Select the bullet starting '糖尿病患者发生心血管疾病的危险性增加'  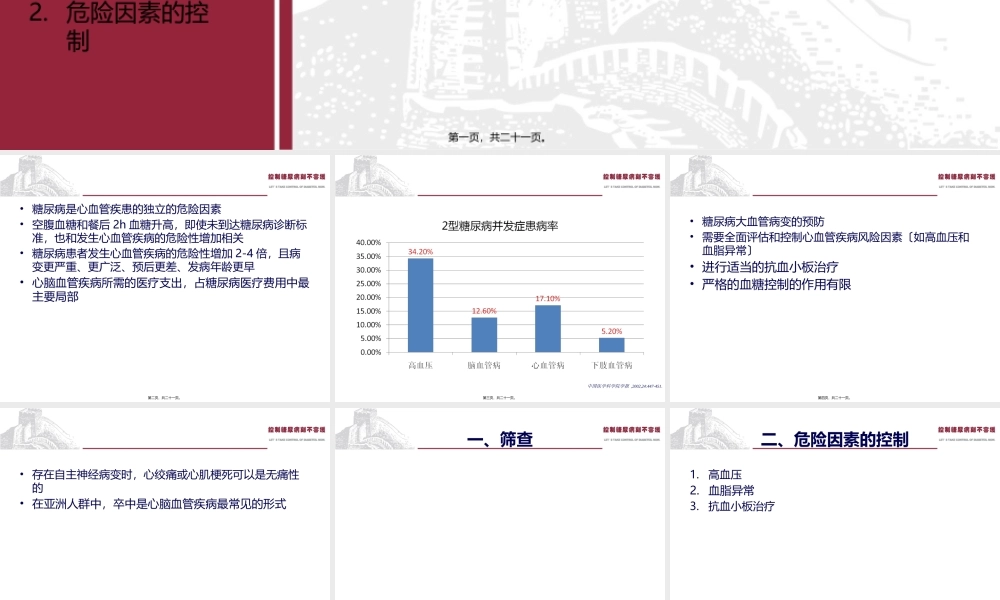166,260
